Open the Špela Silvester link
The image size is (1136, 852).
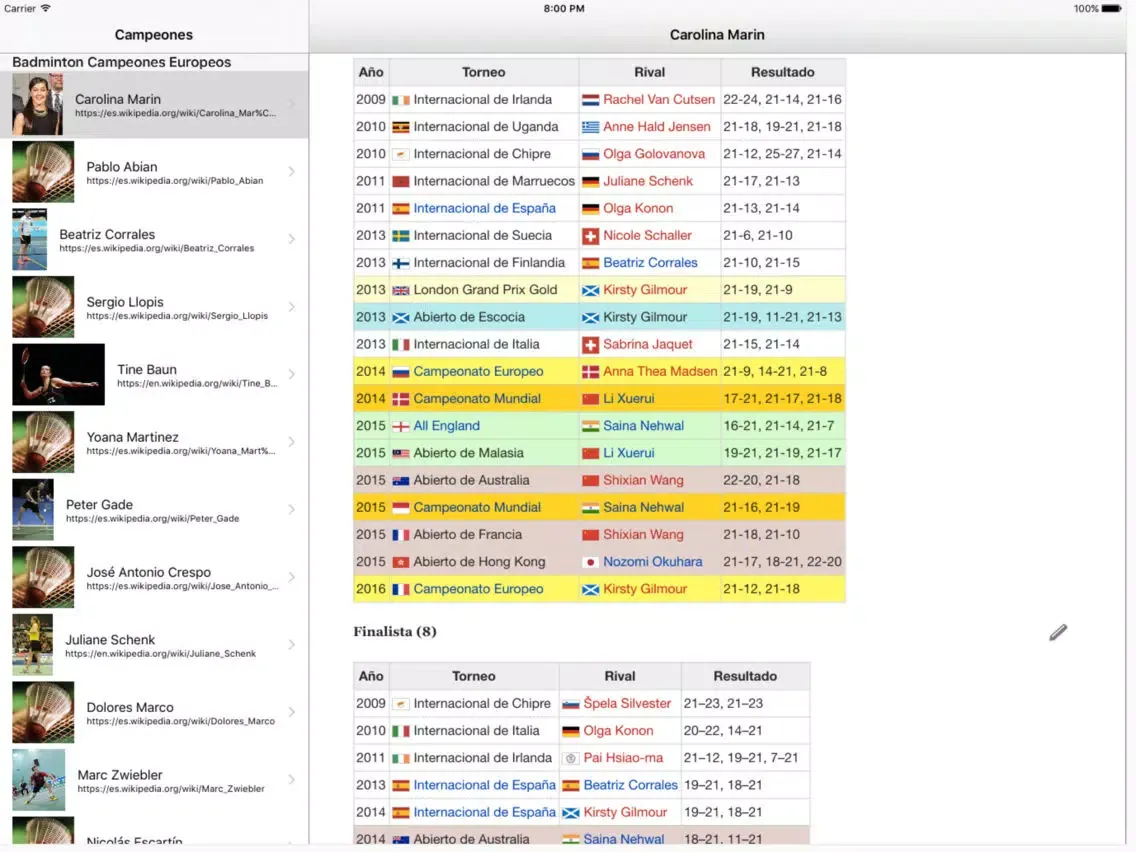[x=627, y=703]
